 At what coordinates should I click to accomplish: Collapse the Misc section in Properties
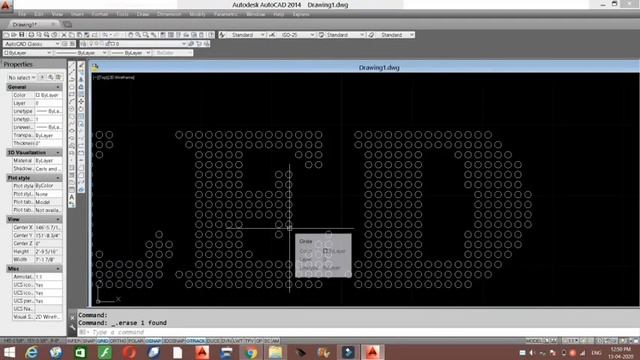click(58, 269)
